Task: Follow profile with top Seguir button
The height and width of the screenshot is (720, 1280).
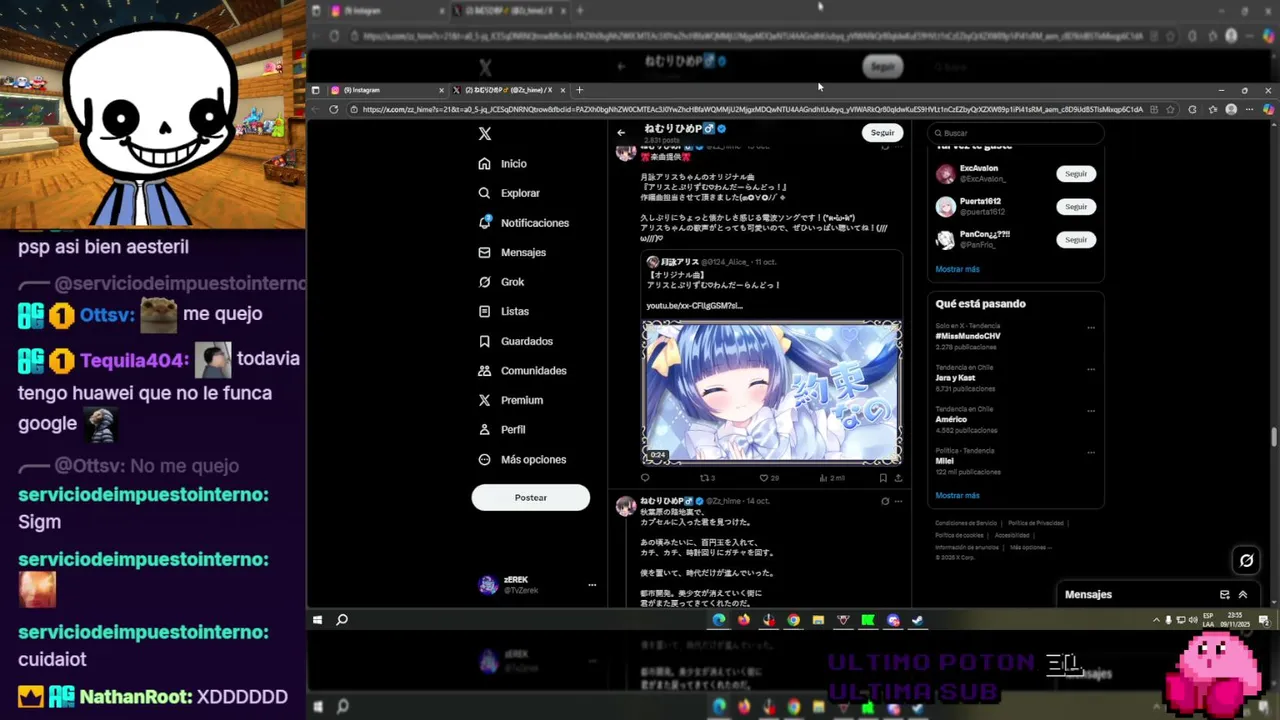Action: pos(882,132)
